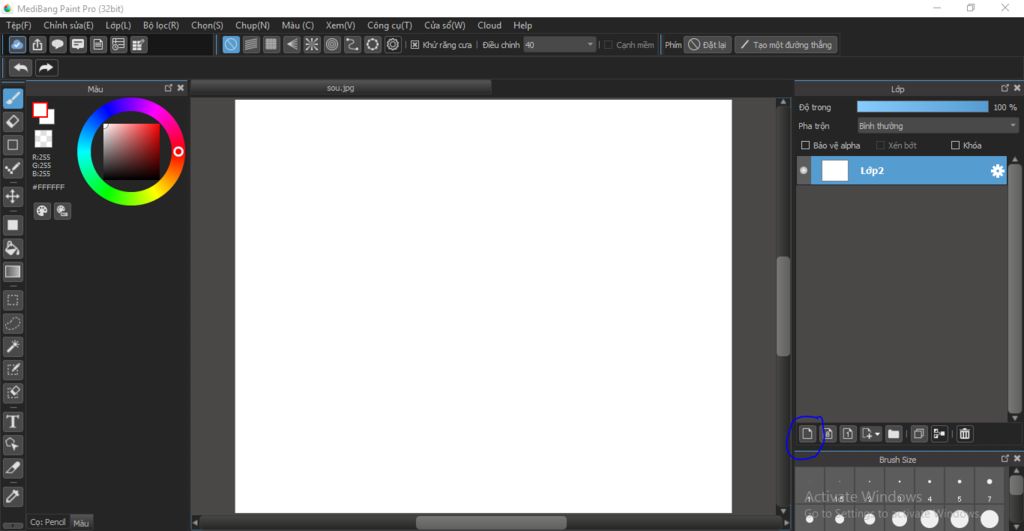Toggle the Cạnh mềm checkbox
The width and height of the screenshot is (1024, 531).
point(608,44)
